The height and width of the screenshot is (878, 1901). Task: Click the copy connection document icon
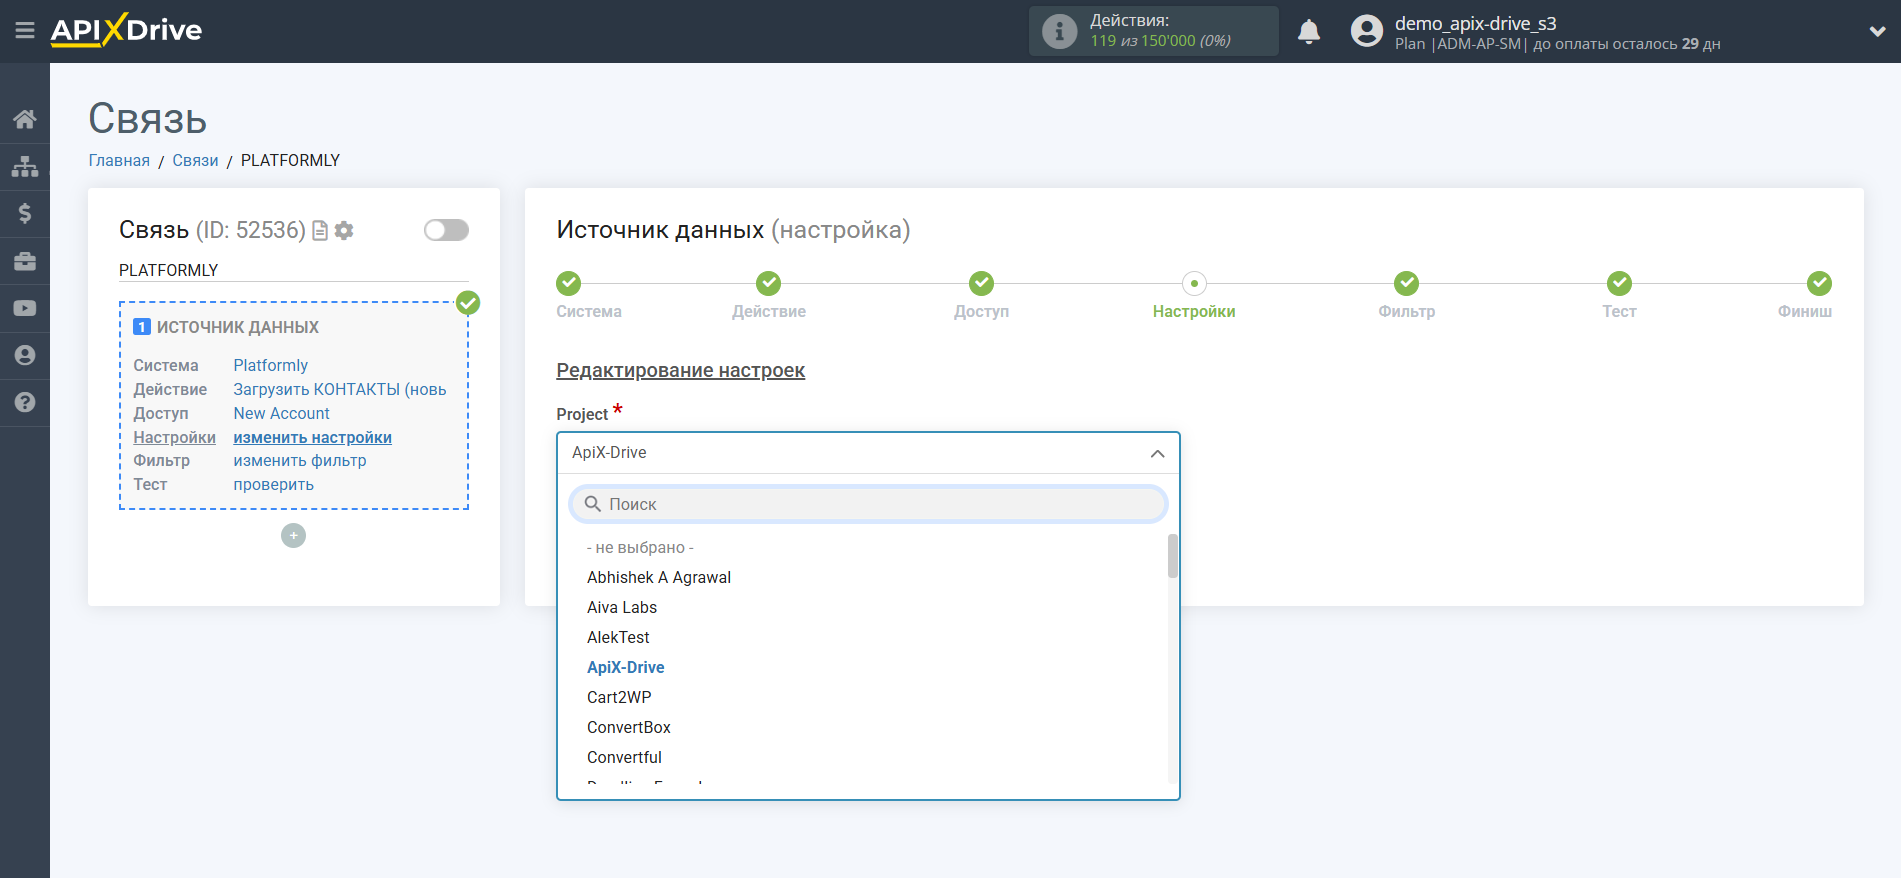coord(320,231)
